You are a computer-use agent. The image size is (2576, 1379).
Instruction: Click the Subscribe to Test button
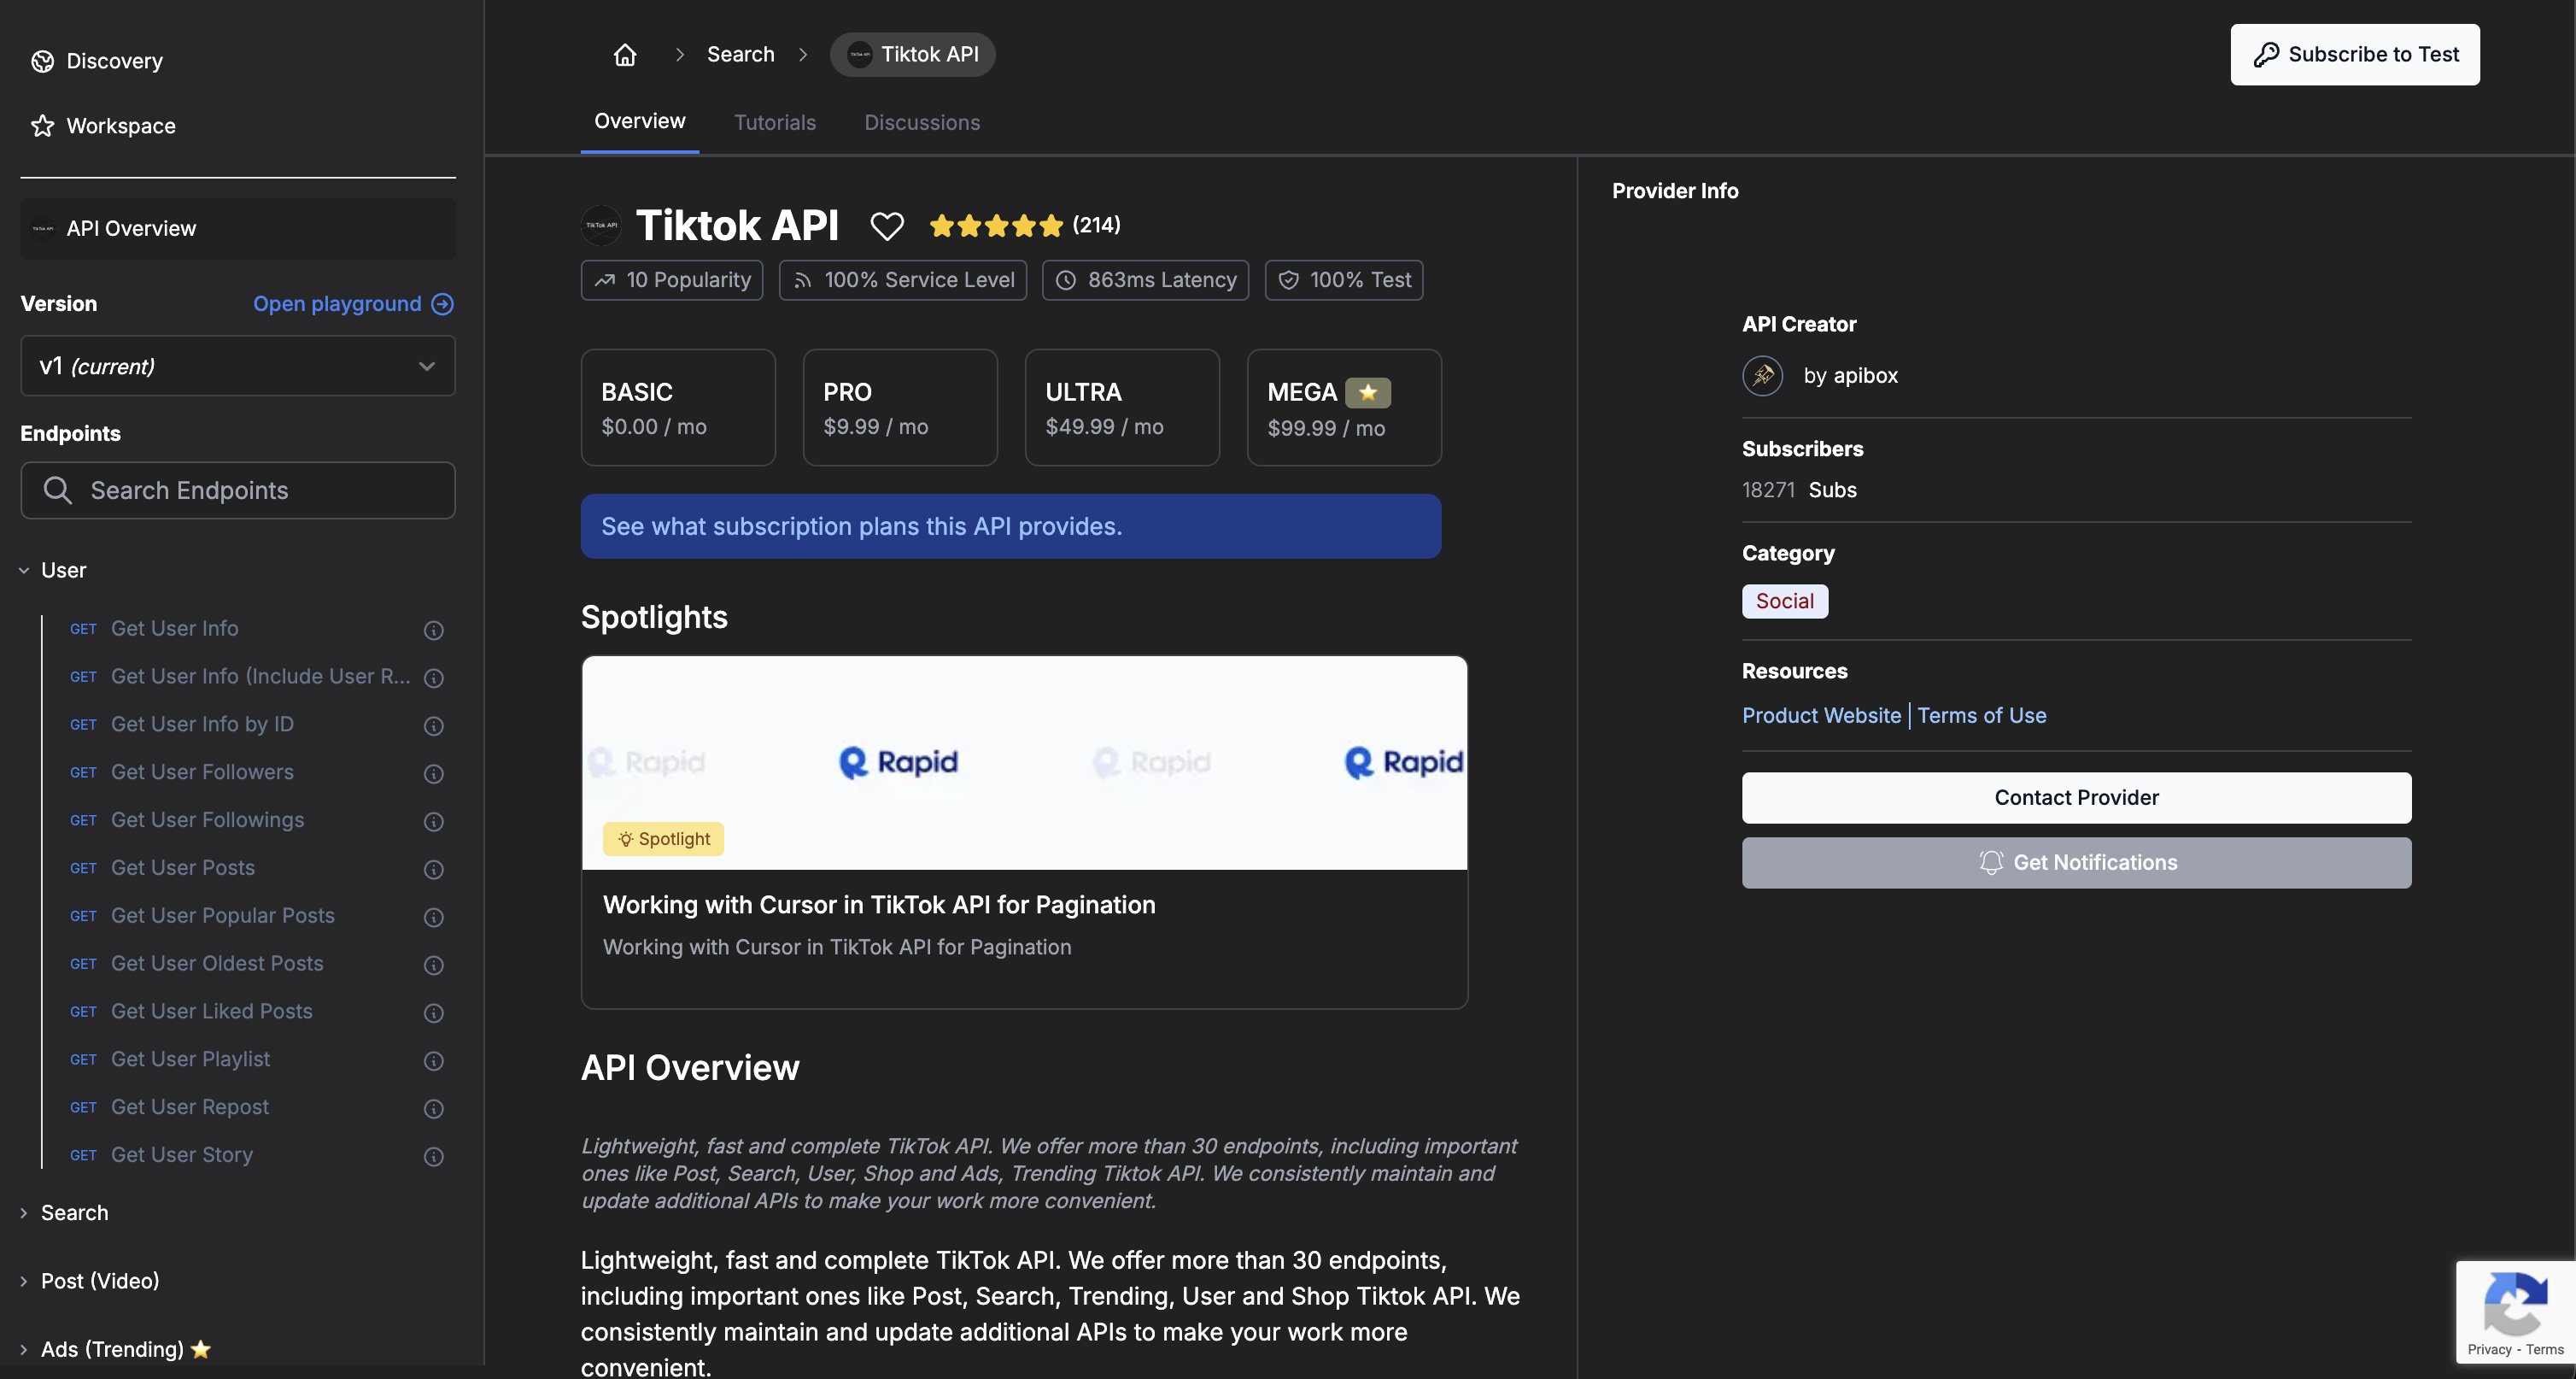click(x=2354, y=55)
